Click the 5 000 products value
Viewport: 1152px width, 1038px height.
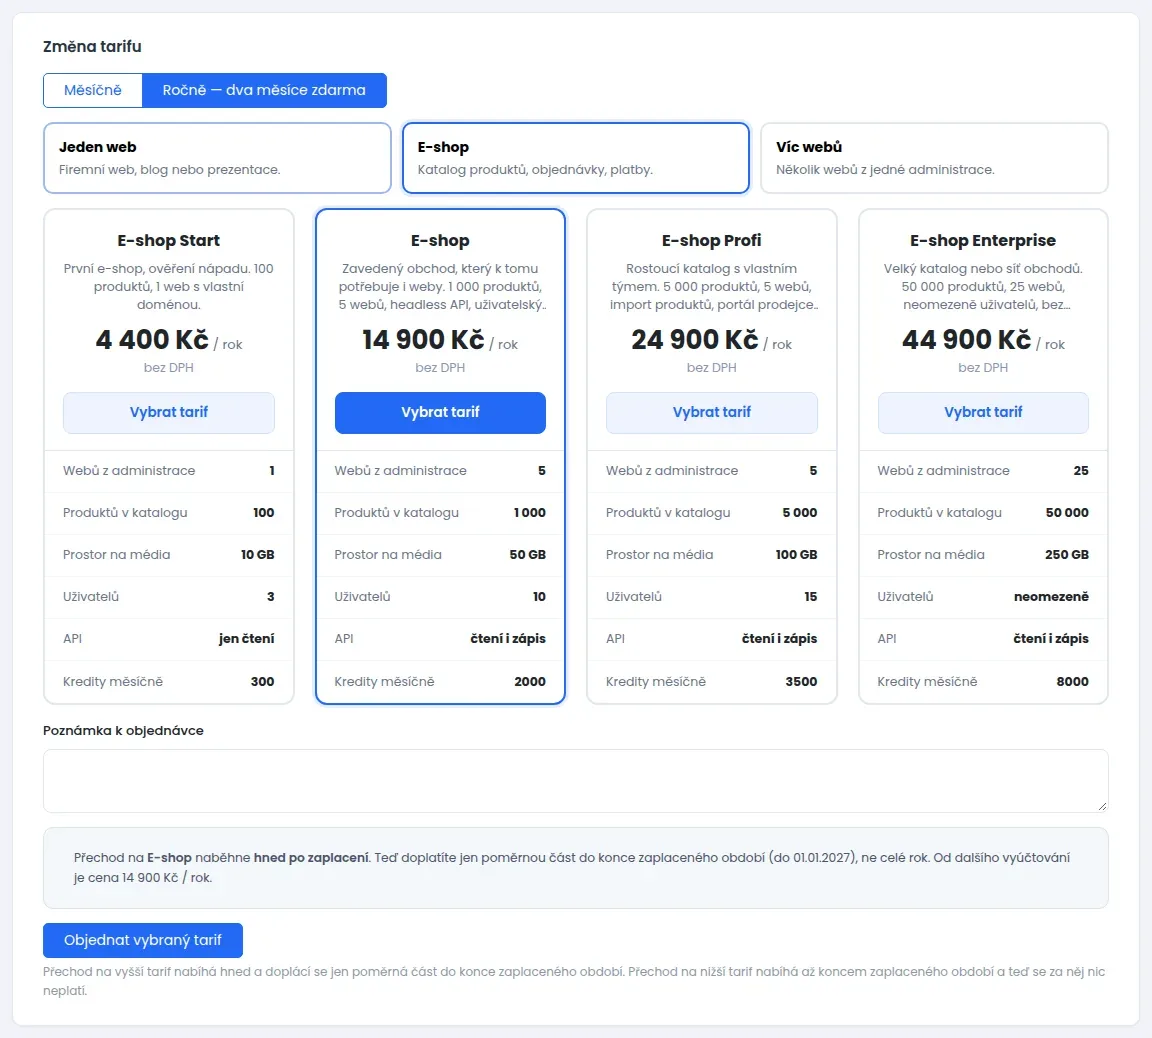[799, 513]
